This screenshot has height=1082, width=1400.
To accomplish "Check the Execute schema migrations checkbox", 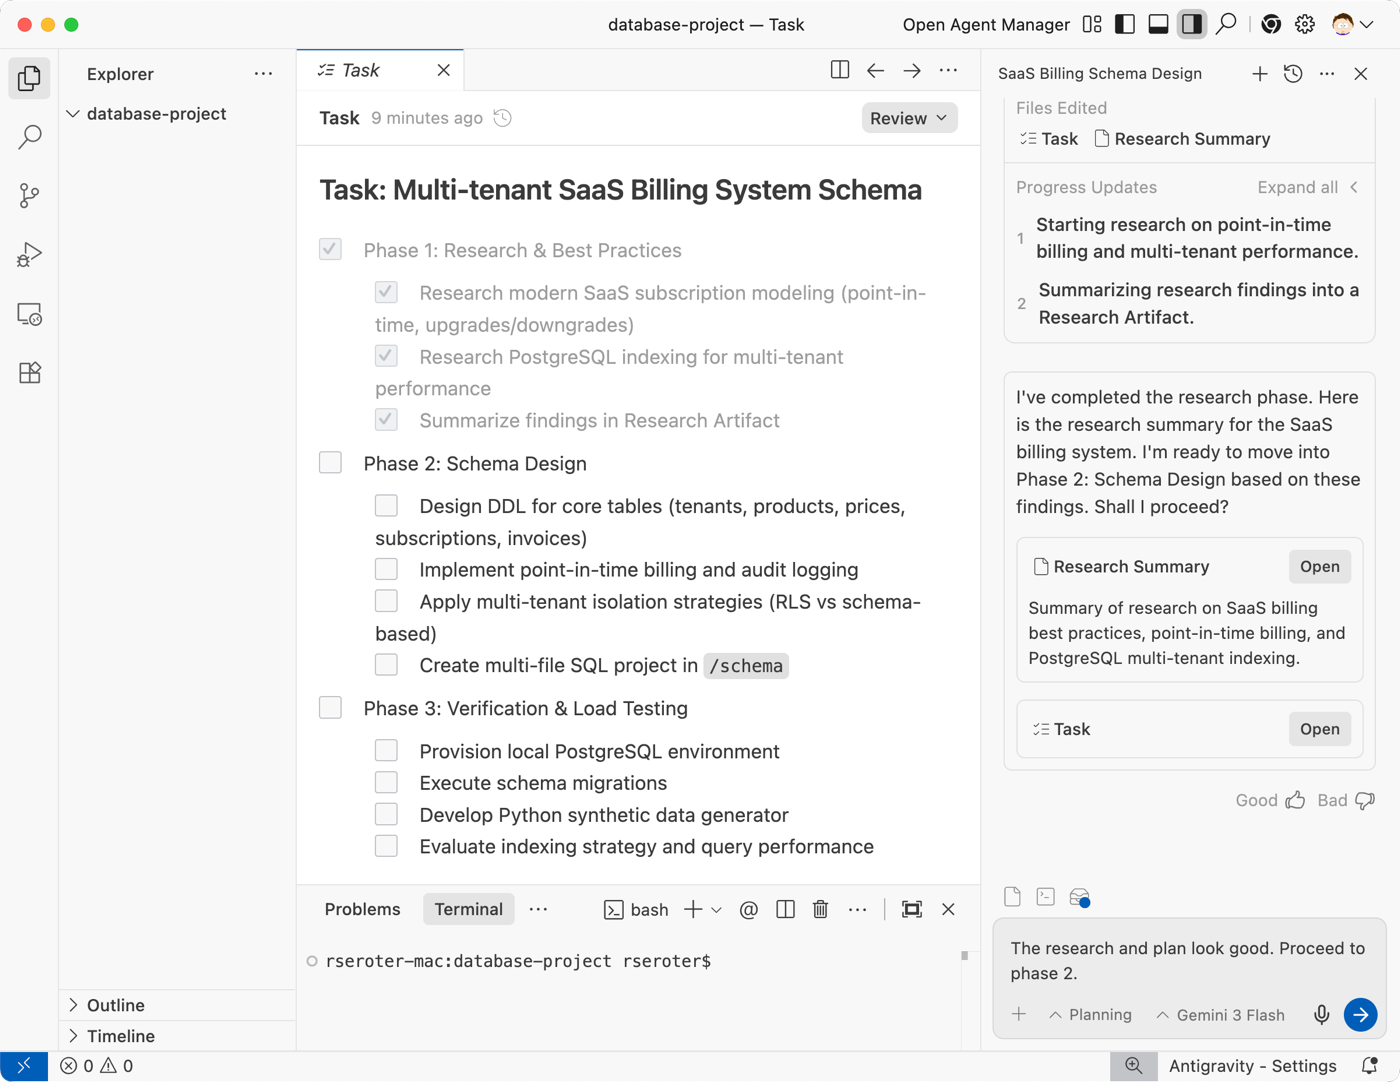I will click(x=386, y=783).
